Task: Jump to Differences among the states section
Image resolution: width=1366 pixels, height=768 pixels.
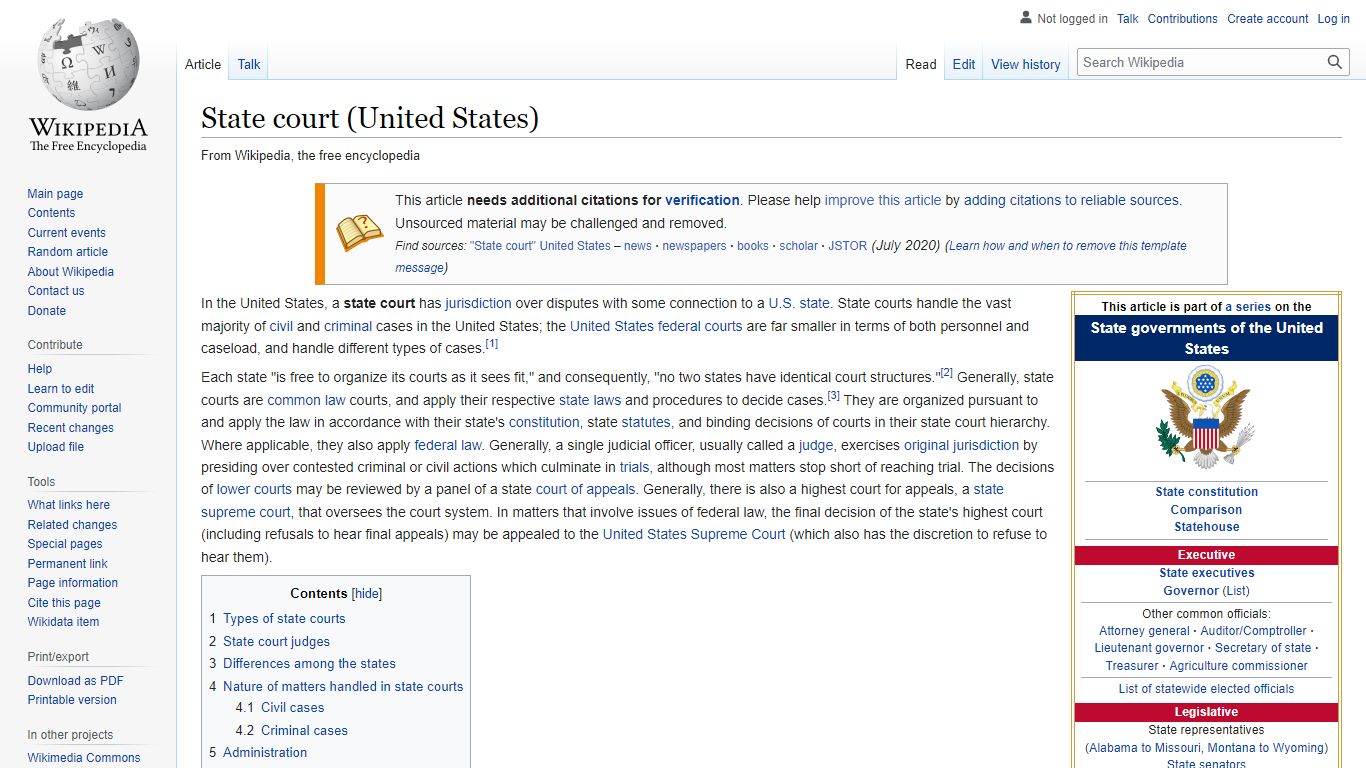Action: [x=309, y=664]
